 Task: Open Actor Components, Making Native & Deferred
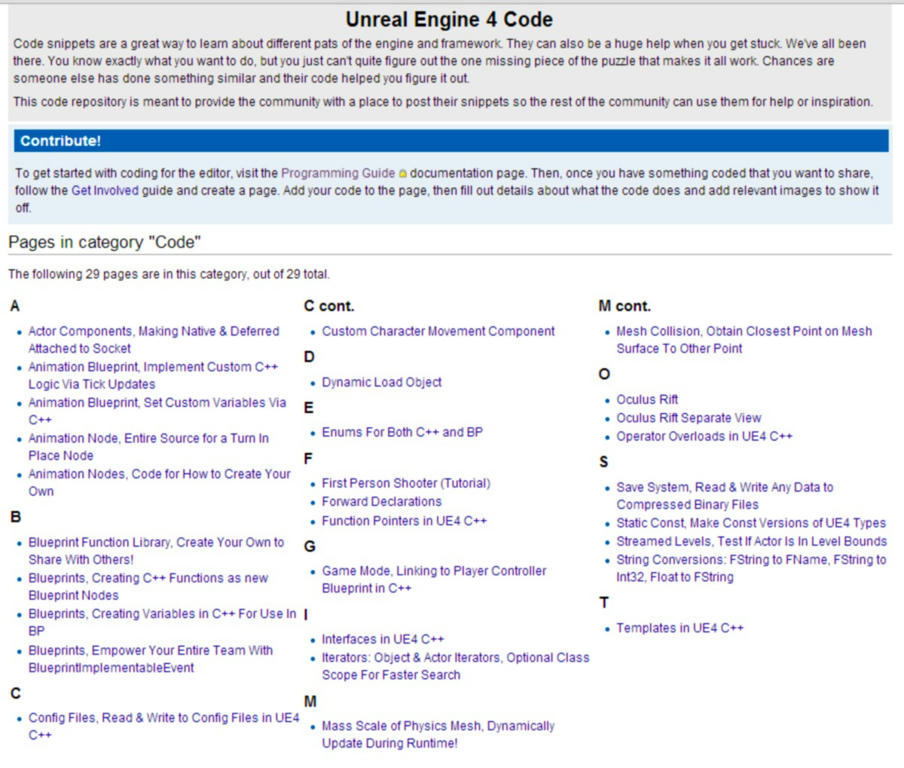click(154, 340)
